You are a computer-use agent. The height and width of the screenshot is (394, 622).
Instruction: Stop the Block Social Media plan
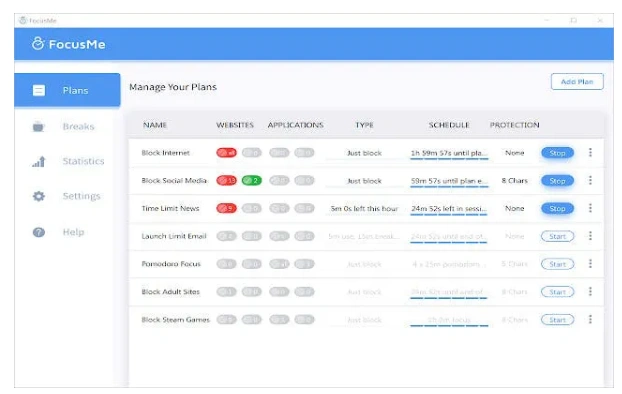tap(557, 181)
